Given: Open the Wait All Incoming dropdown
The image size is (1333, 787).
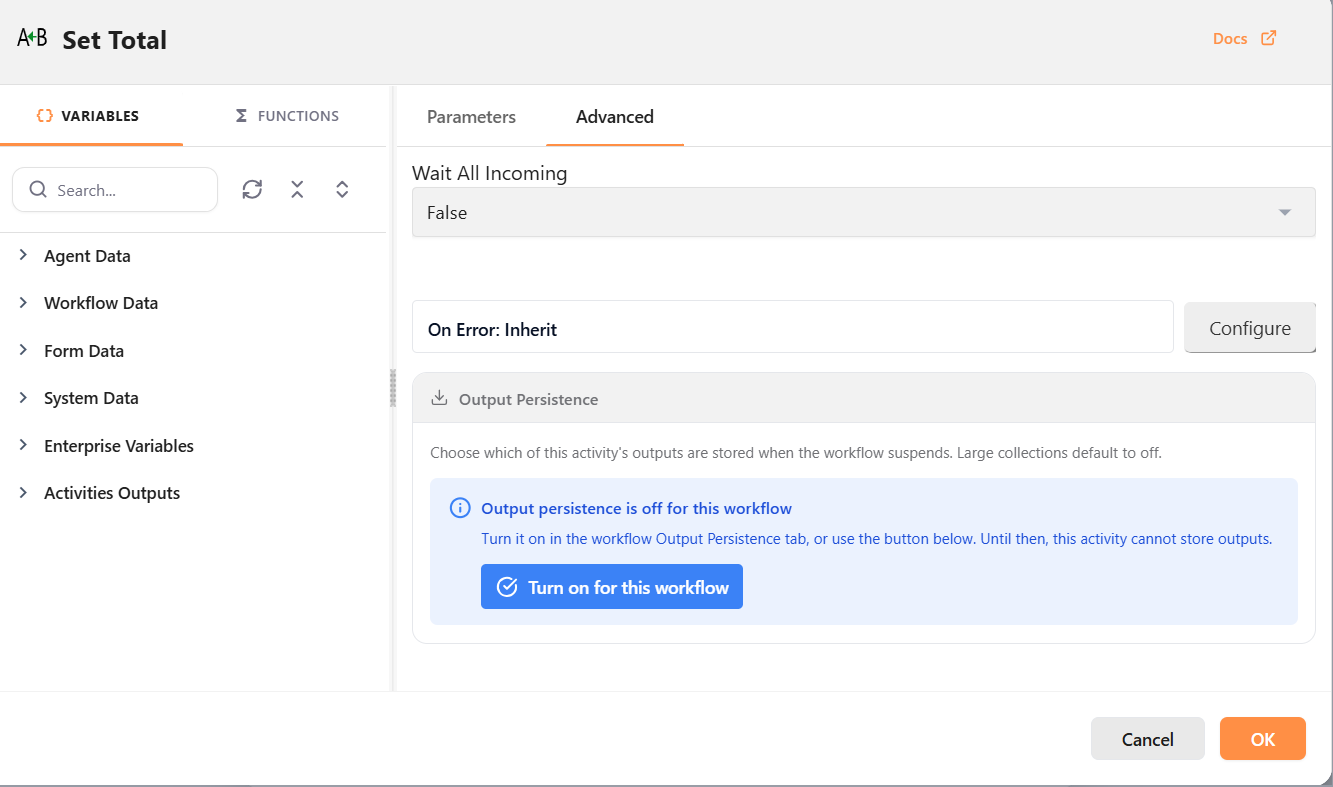Looking at the screenshot, I should click(864, 212).
